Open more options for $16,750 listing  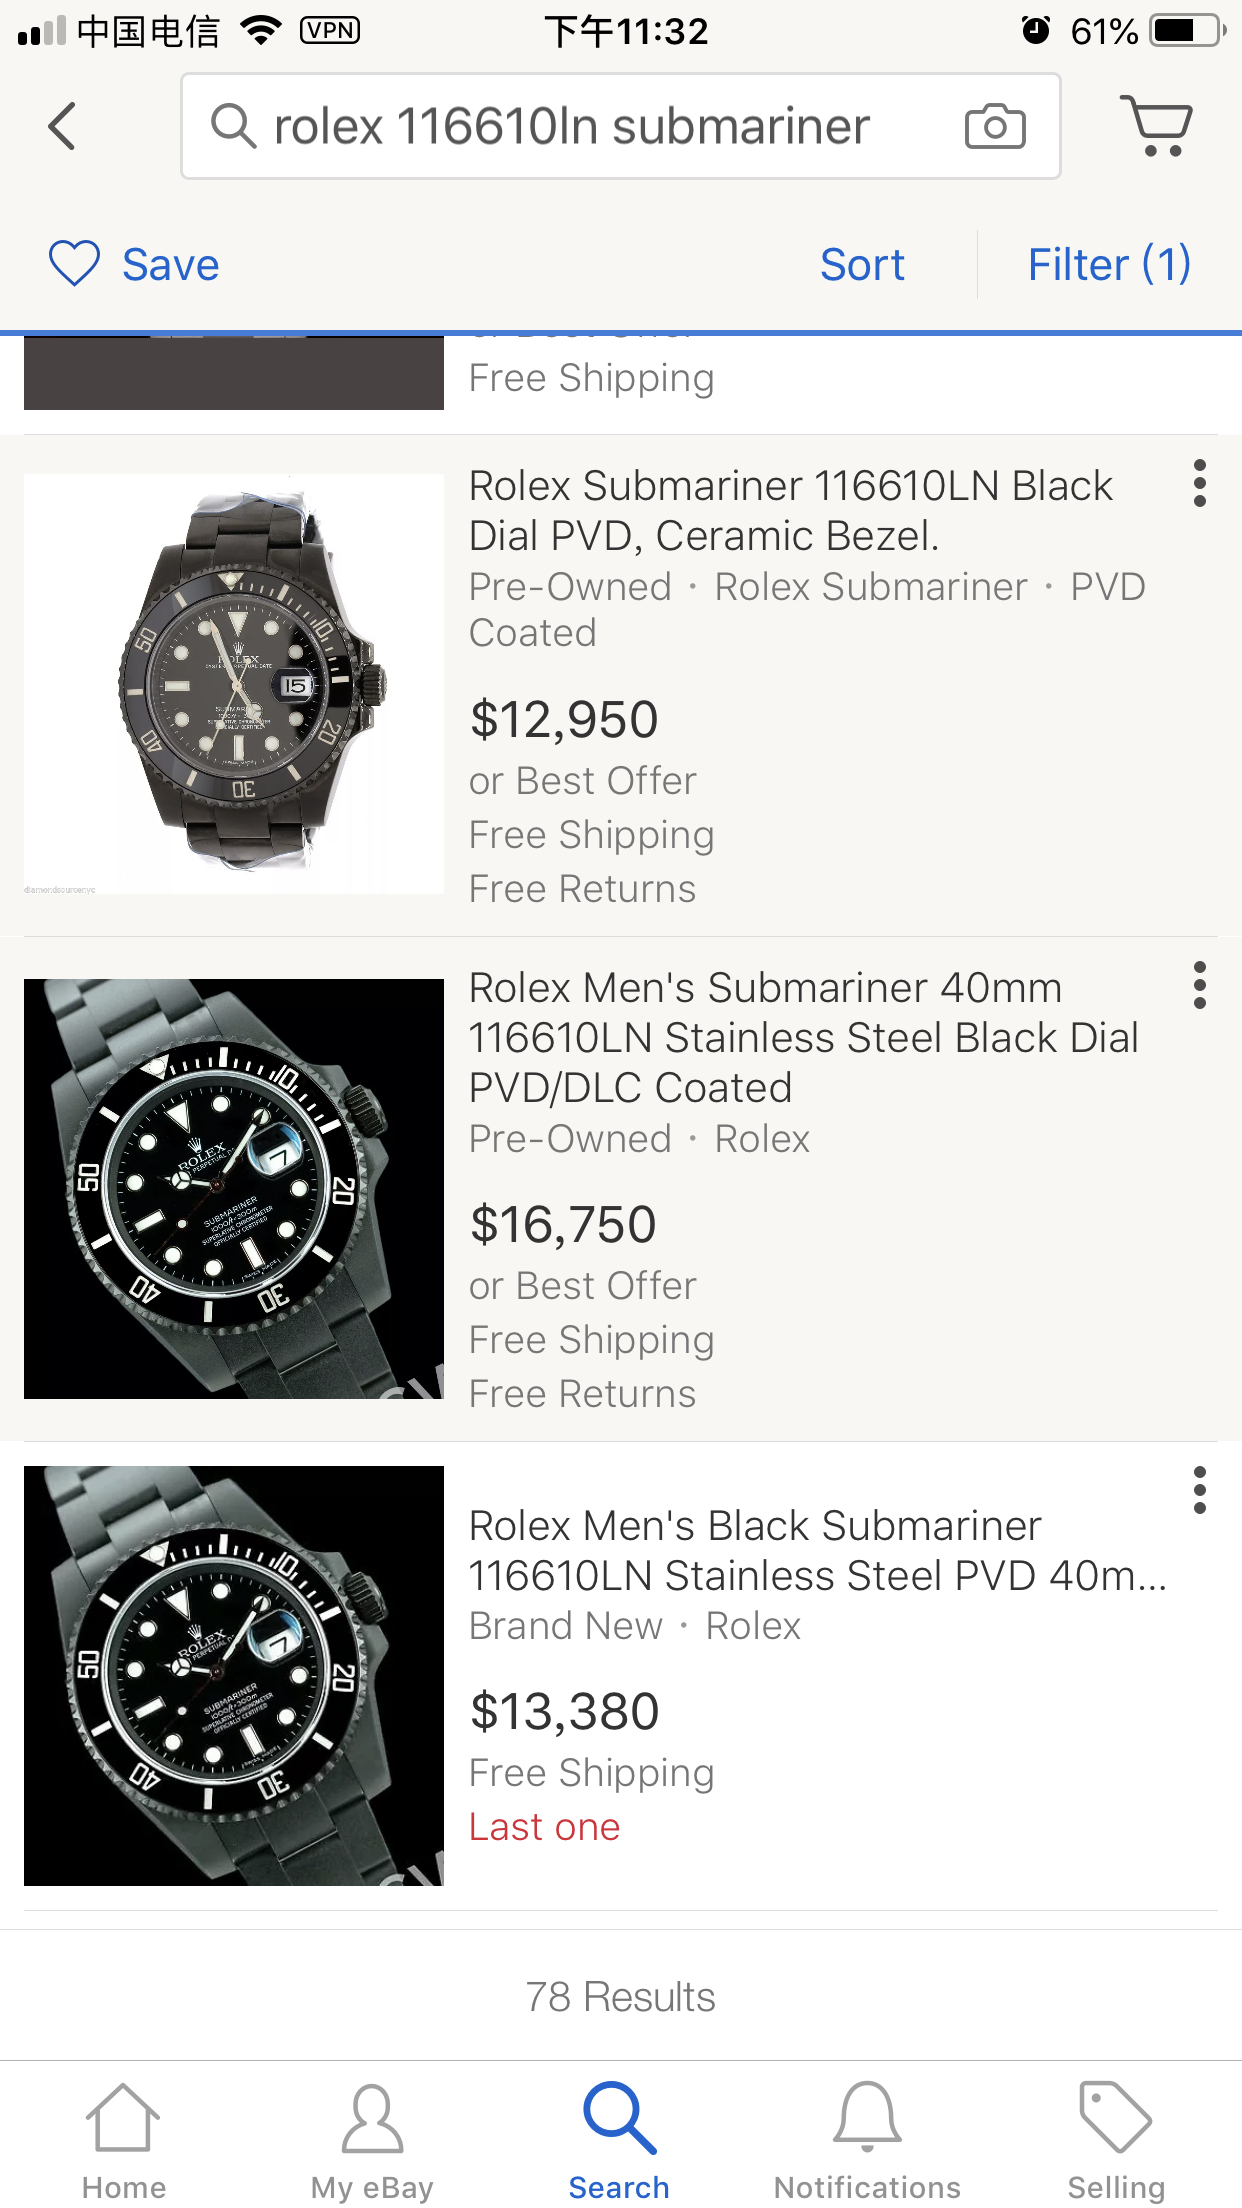pyautogui.click(x=1199, y=986)
